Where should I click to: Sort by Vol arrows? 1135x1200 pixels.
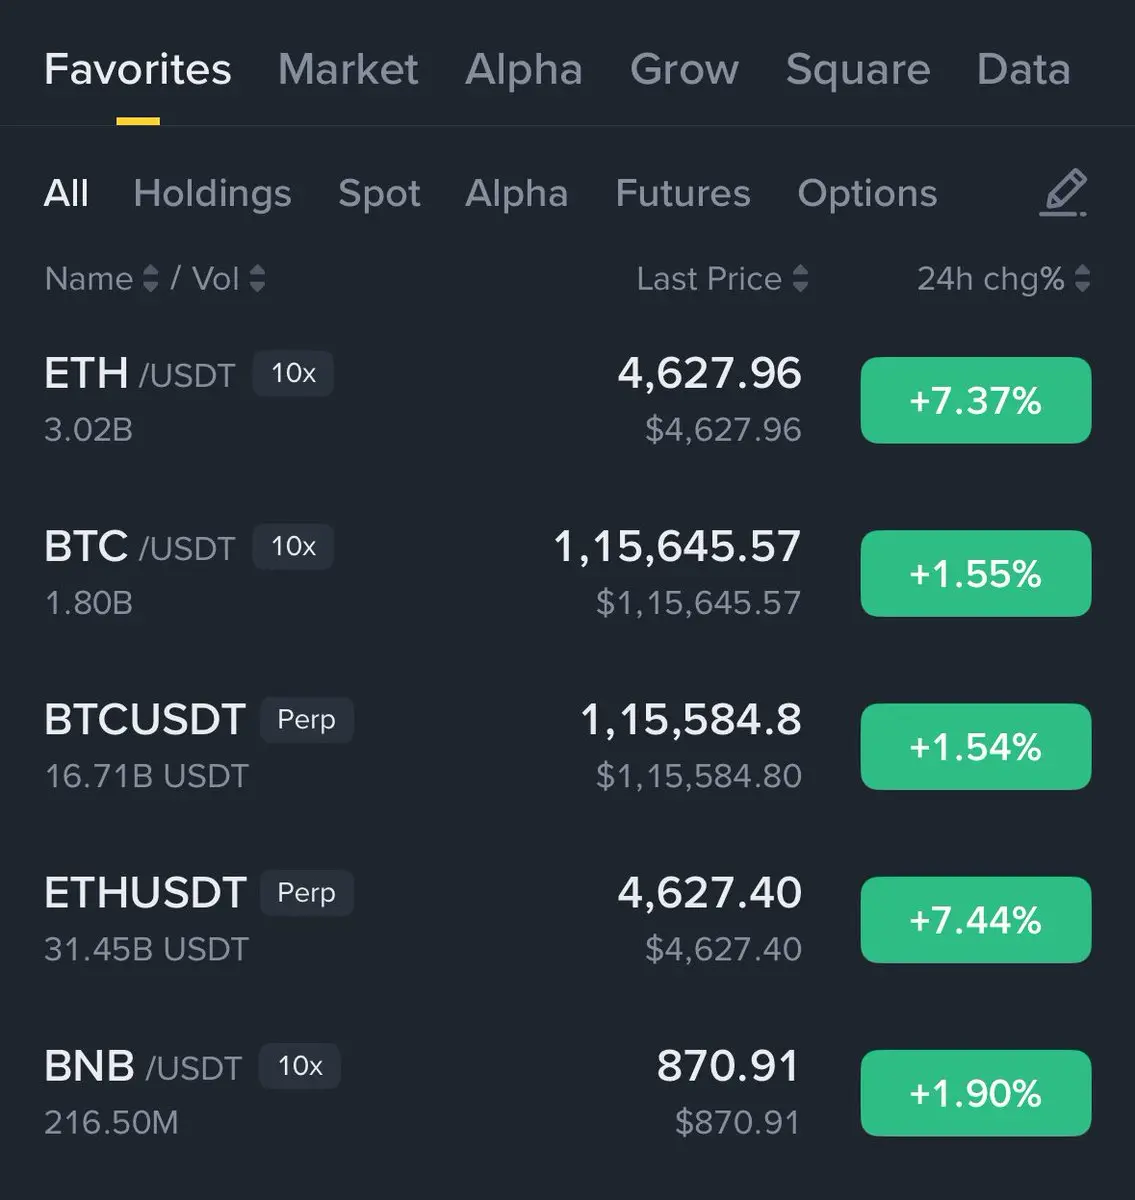tap(257, 278)
